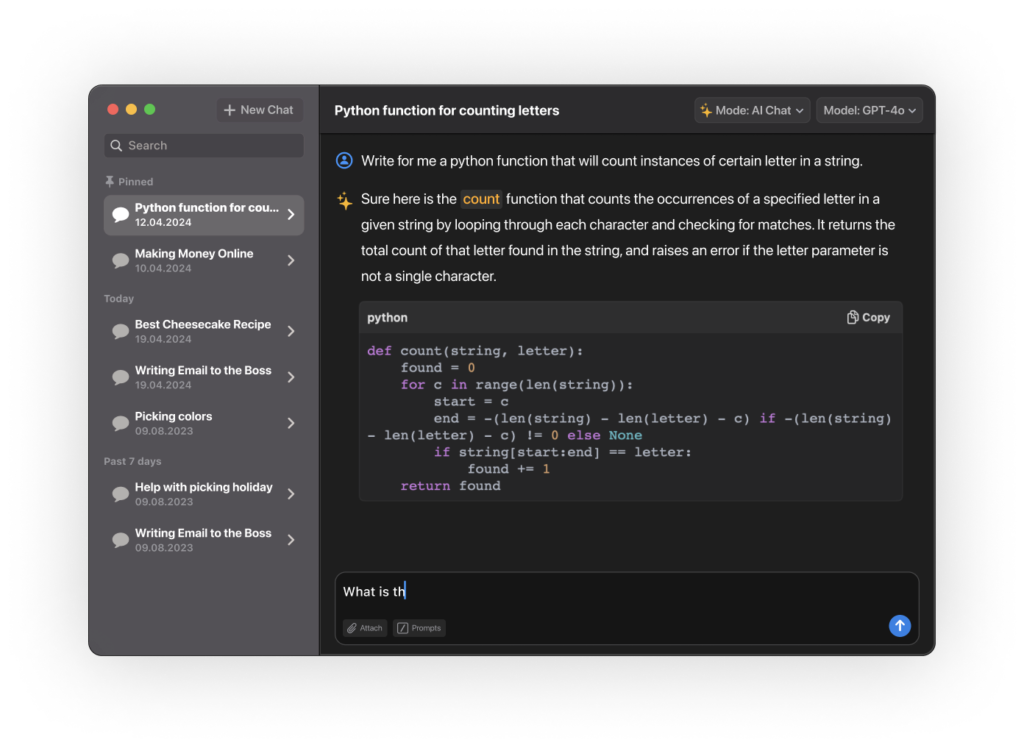Click the AI sparkle icon beside response
This screenshot has height=748, width=1024.
point(344,201)
